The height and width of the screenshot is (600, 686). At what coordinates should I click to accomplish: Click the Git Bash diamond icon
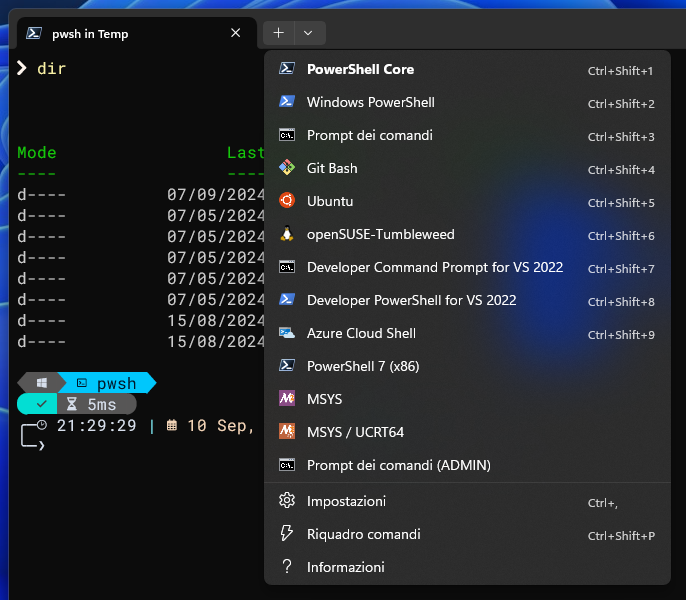287,168
